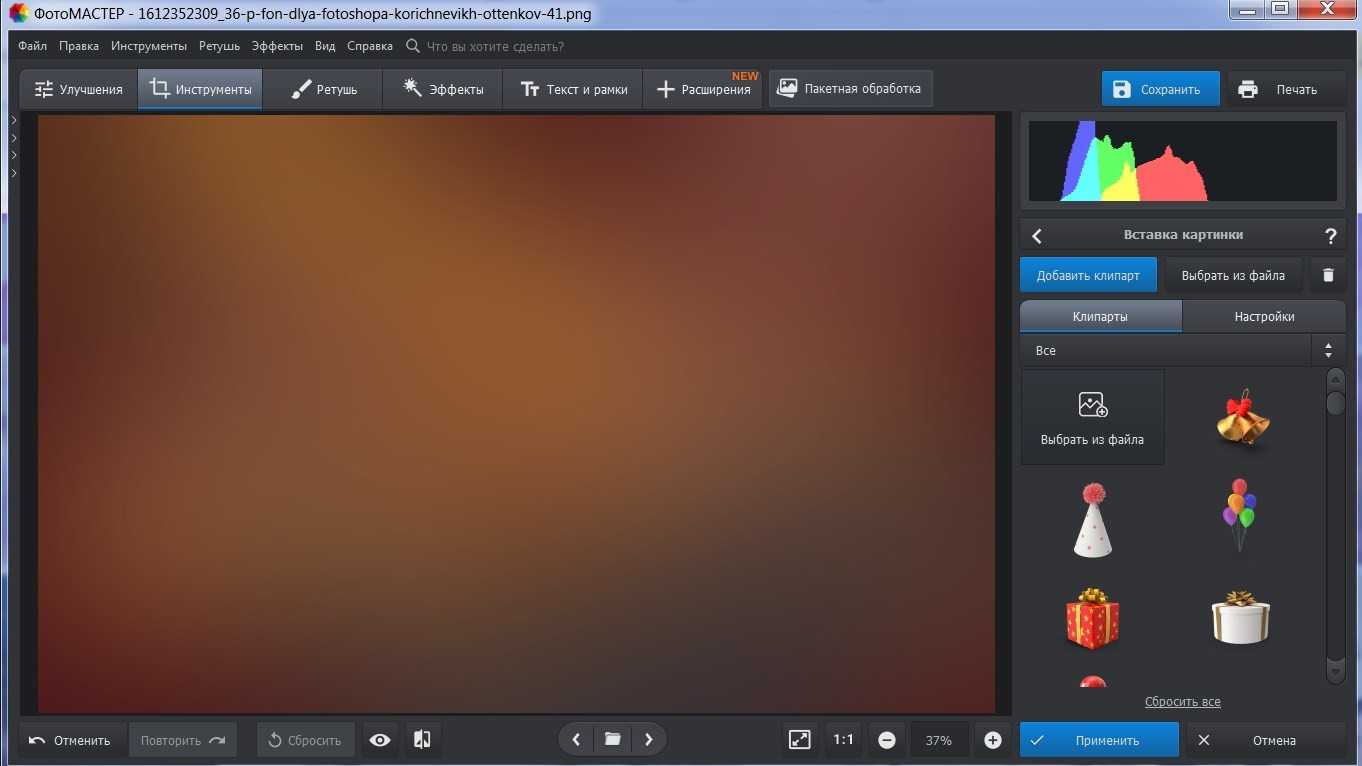Zoom in with the plus icon
This screenshot has height=766, width=1362.
pos(992,740)
